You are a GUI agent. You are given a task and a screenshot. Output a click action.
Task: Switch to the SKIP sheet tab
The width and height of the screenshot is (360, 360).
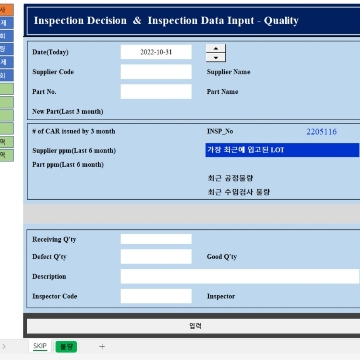point(40,346)
